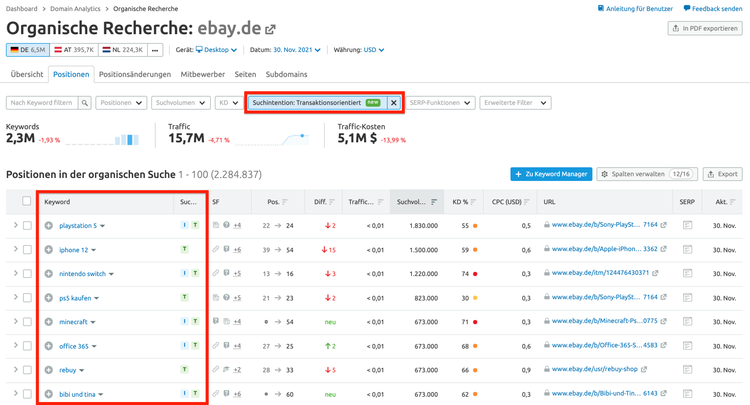The height and width of the screenshot is (405, 750).
Task: View SERP snapshot for rebuy row
Action: pyautogui.click(x=687, y=370)
